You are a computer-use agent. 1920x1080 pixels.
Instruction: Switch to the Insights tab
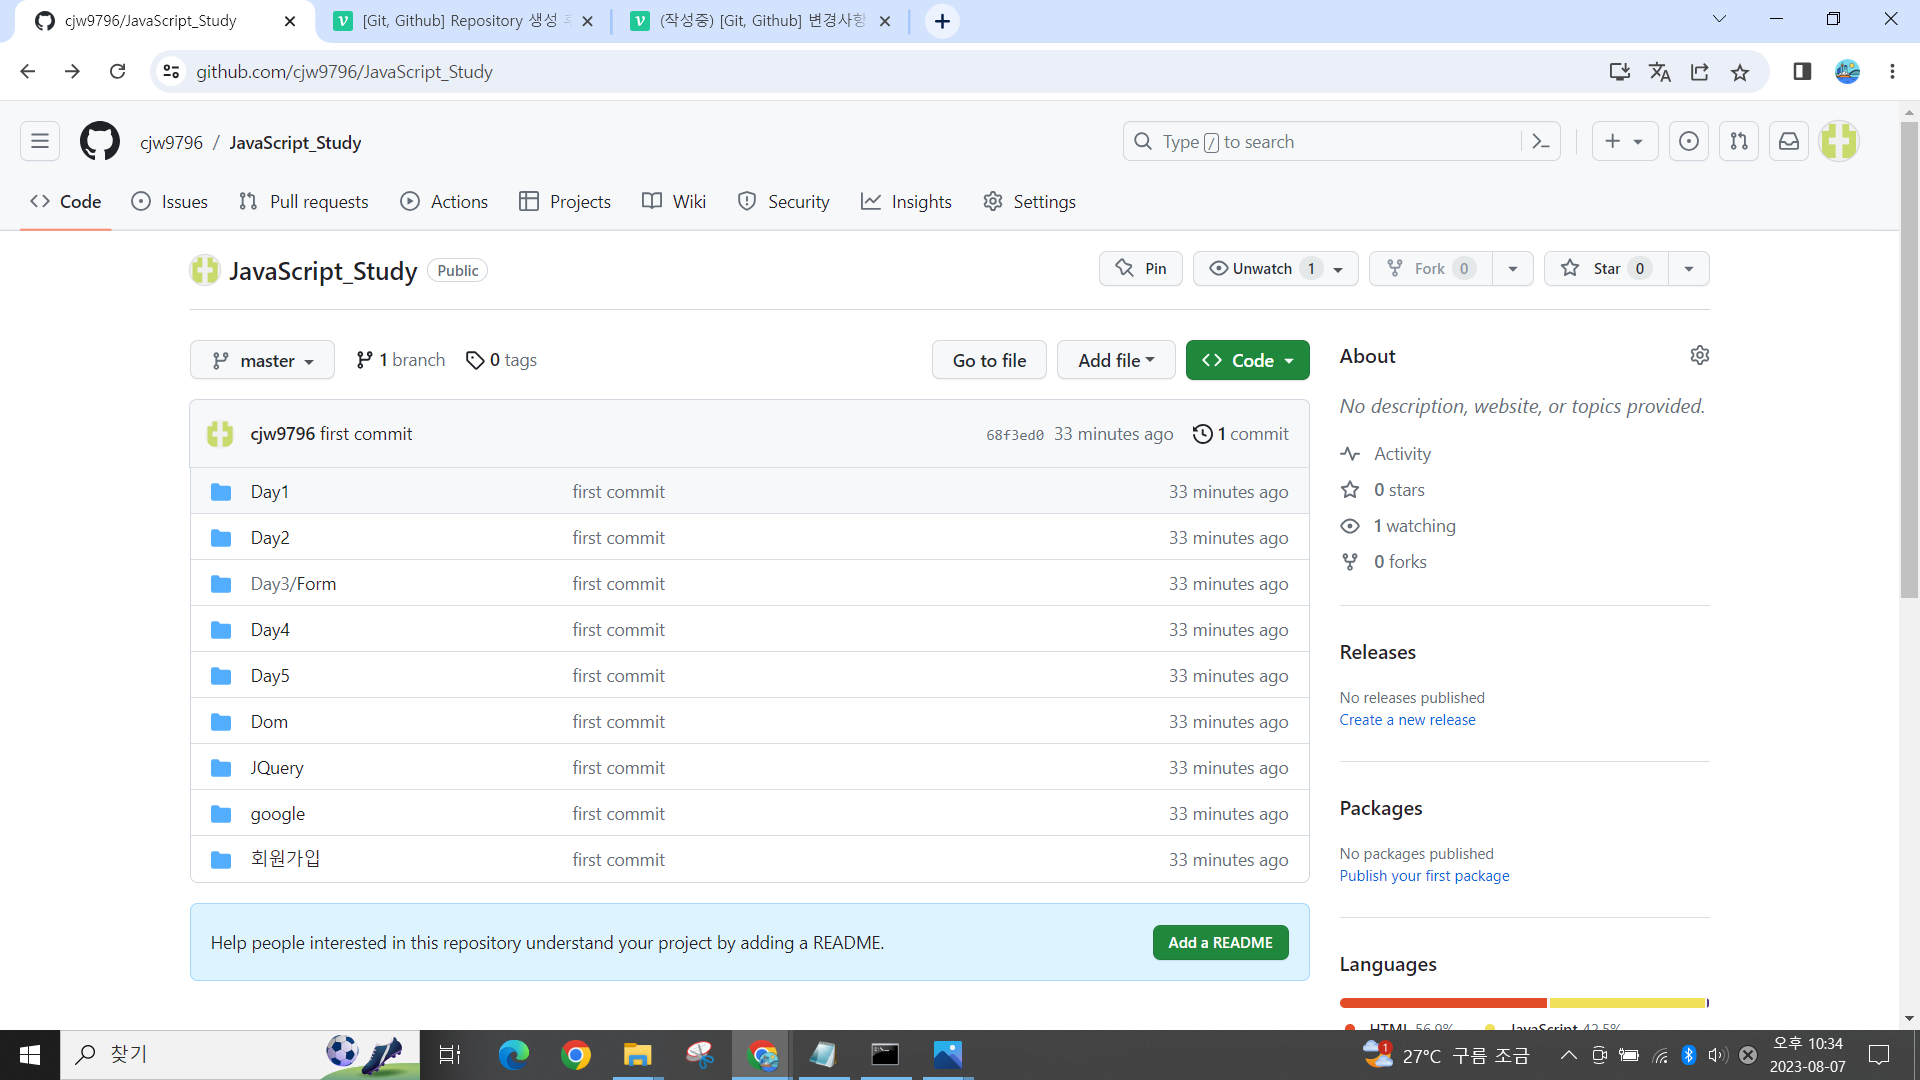[906, 201]
